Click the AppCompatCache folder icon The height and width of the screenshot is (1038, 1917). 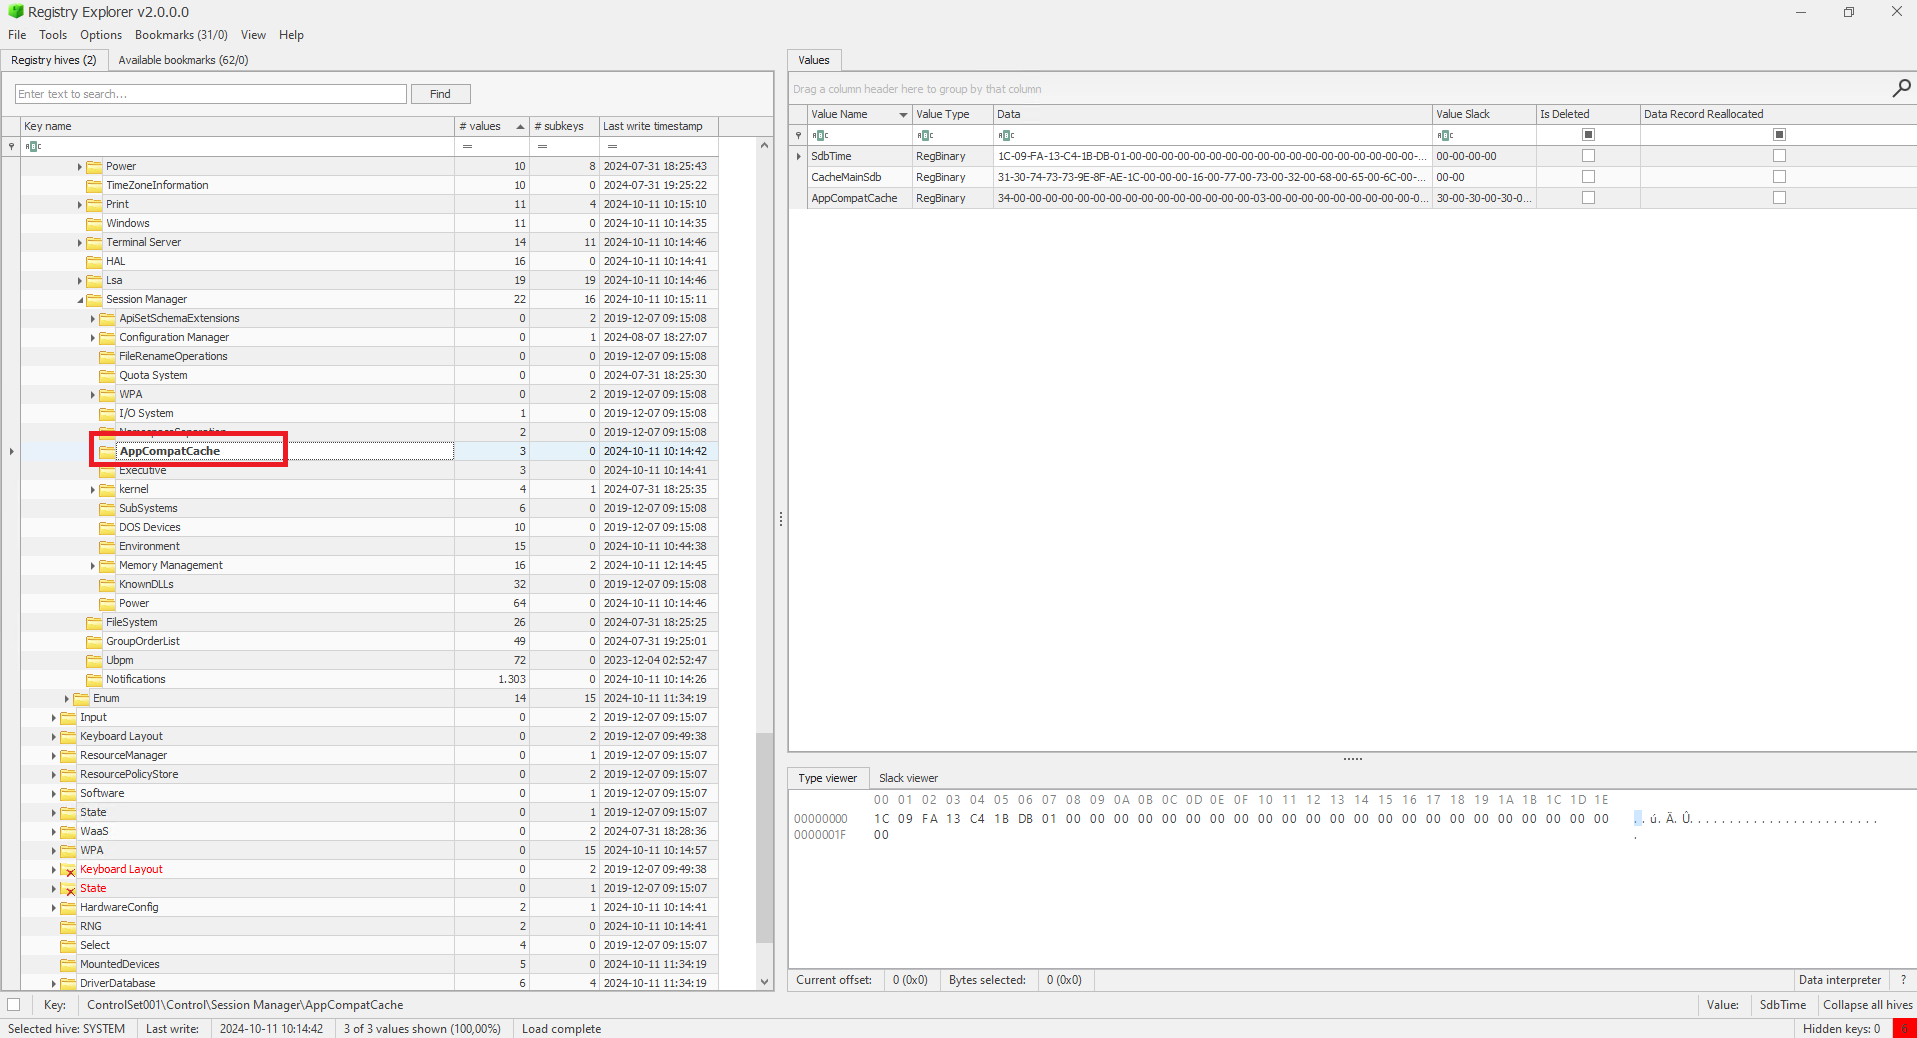tap(107, 451)
